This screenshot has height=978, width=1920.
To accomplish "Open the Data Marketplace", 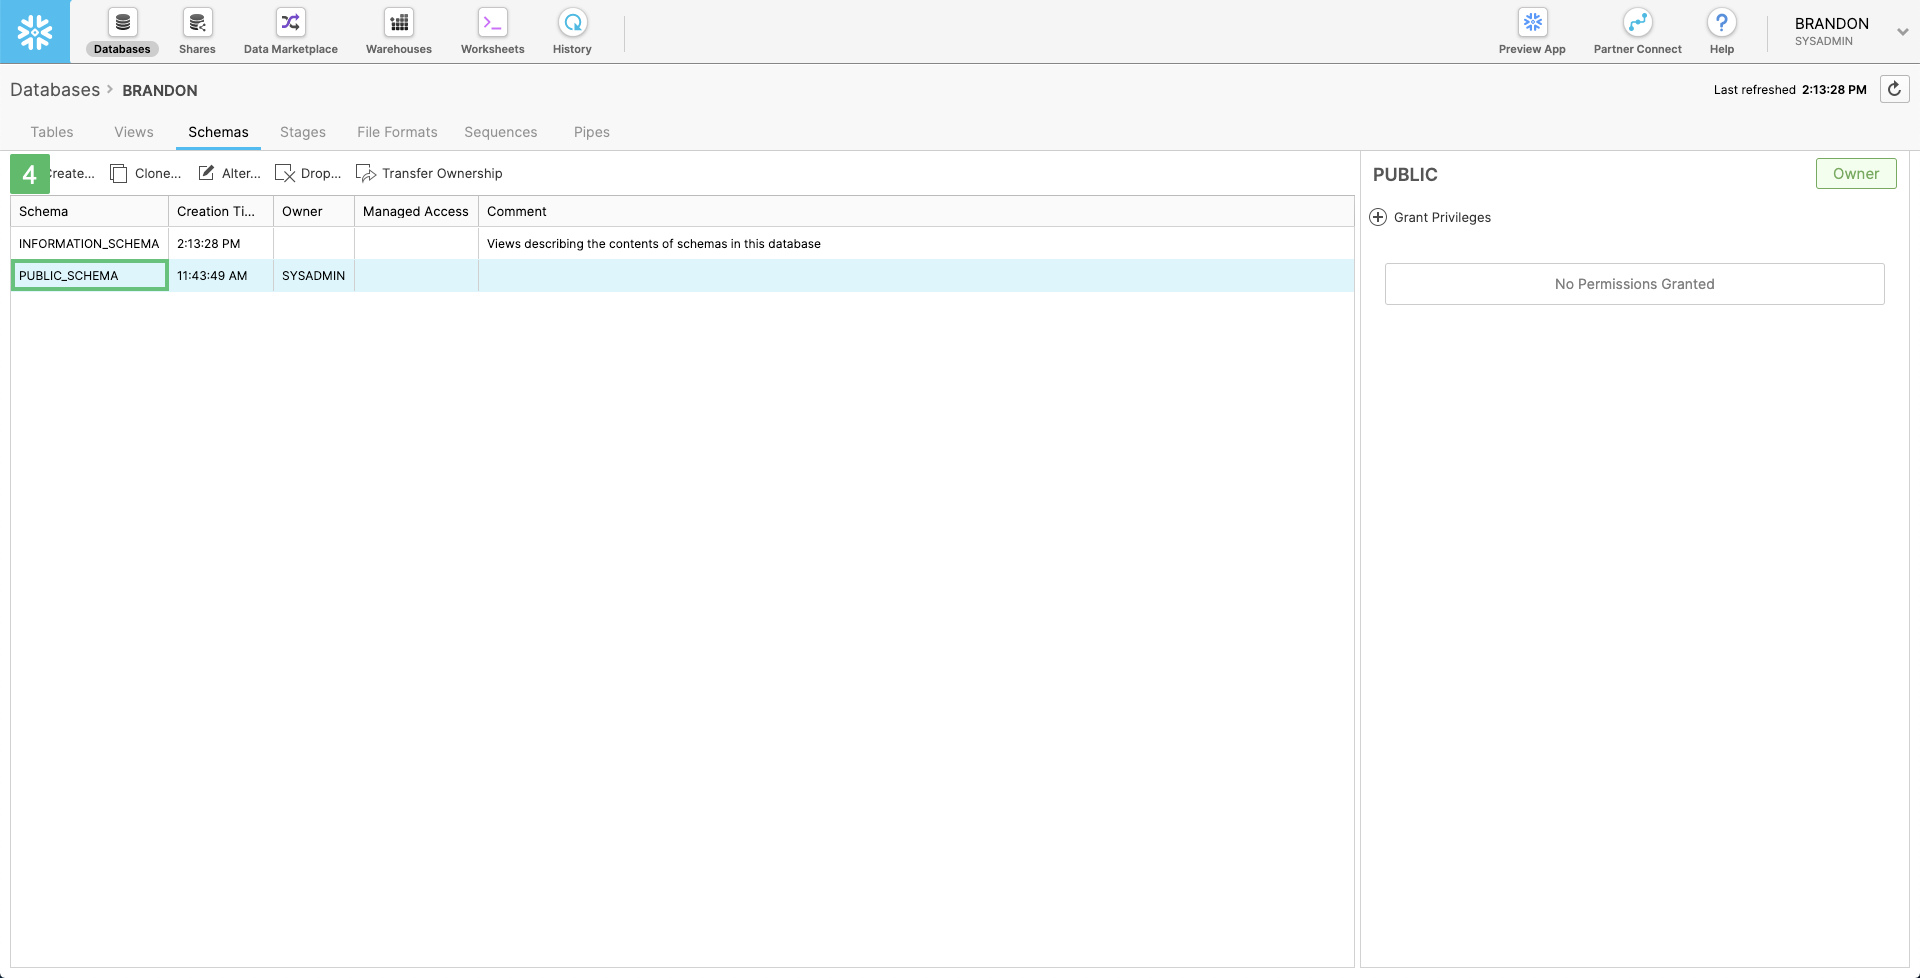I will [x=291, y=32].
